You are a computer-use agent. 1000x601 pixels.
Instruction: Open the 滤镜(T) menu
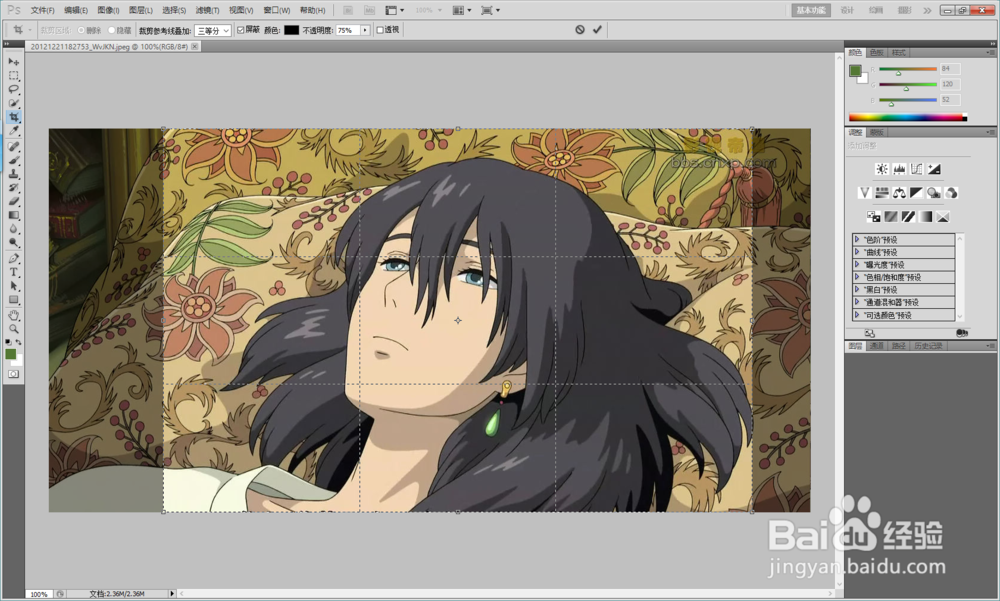[207, 10]
